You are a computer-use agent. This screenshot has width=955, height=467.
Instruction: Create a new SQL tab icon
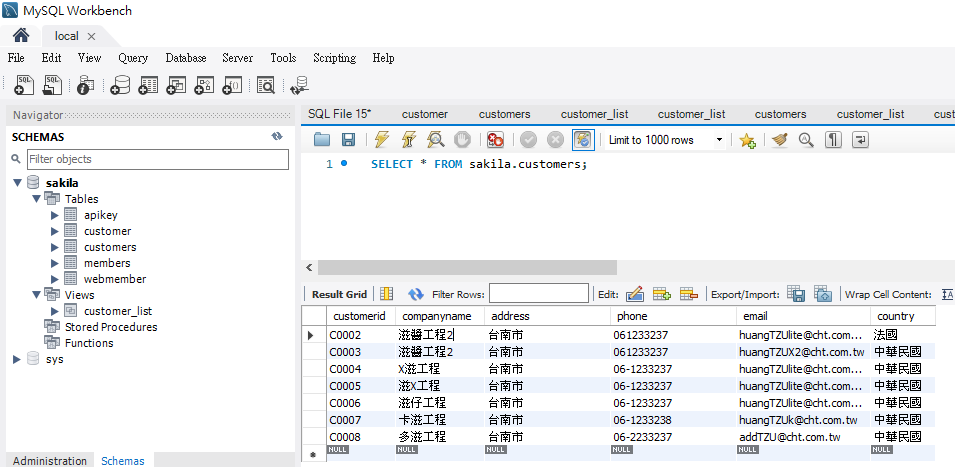24,86
